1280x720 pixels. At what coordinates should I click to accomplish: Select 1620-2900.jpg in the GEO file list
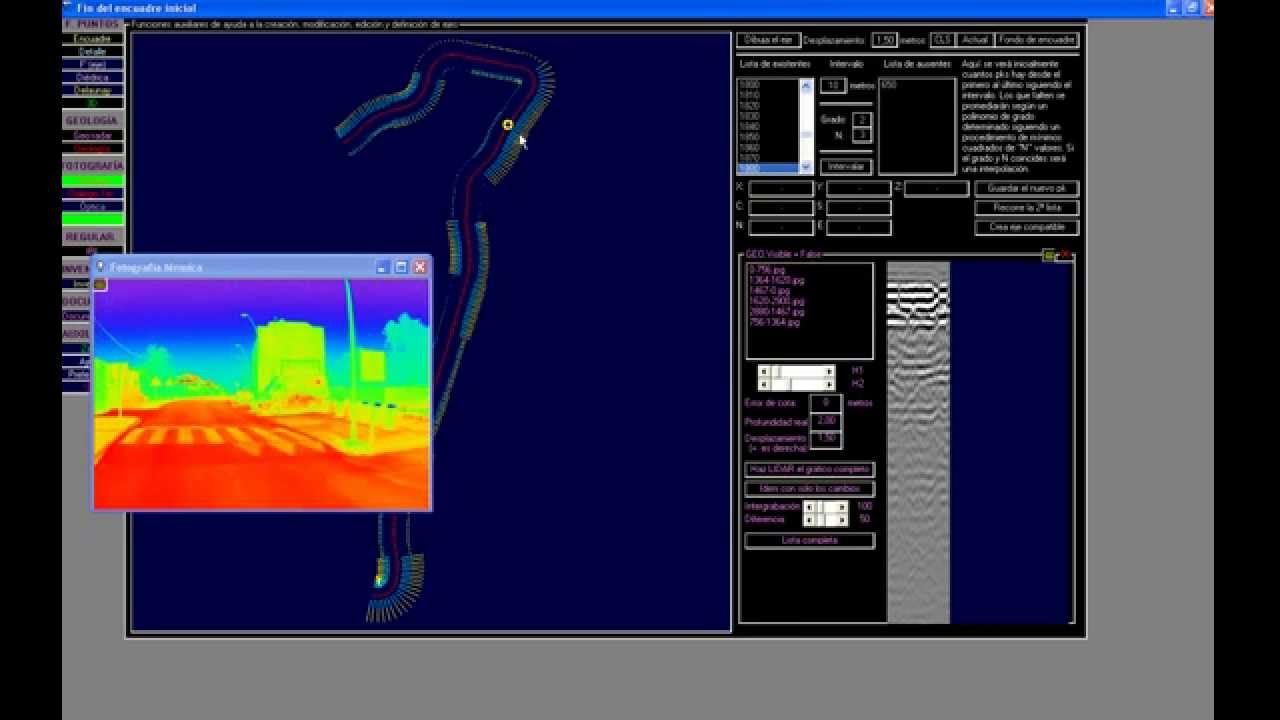(x=776, y=301)
